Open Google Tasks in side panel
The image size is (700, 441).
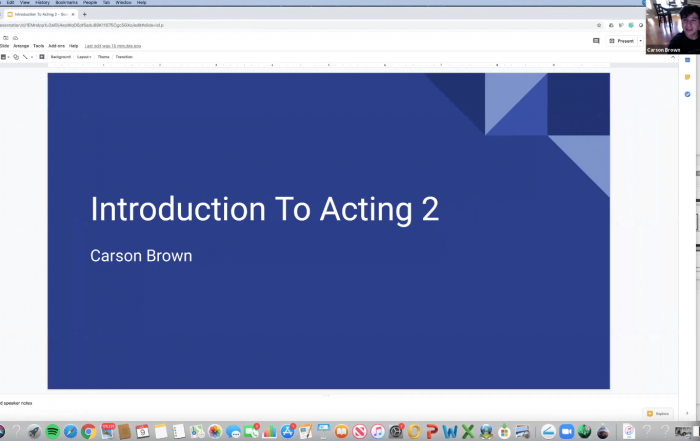point(687,94)
